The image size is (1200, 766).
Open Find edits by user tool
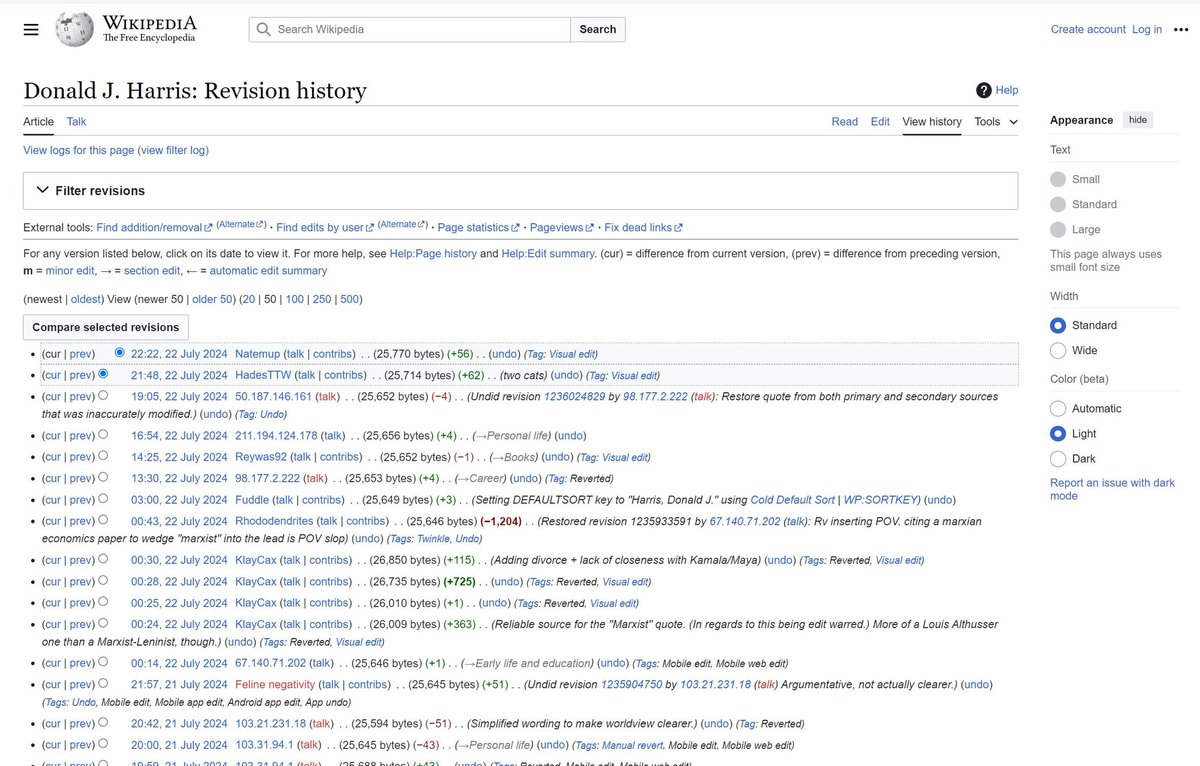pos(325,227)
